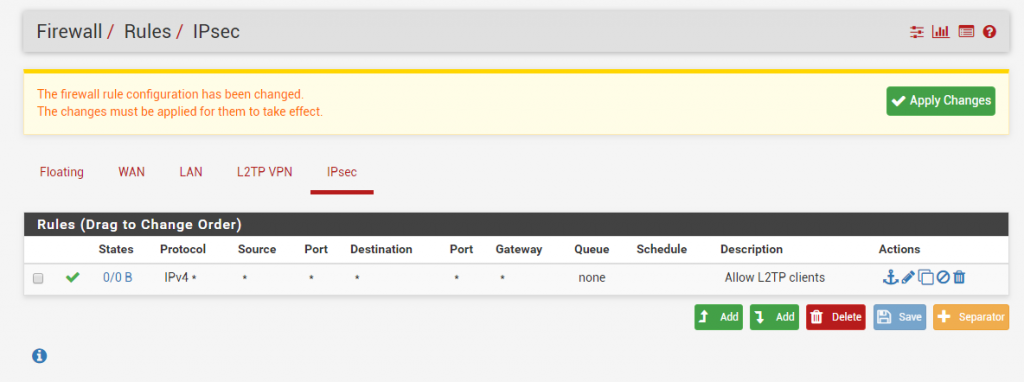Image resolution: width=1024 pixels, height=382 pixels.
Task: Select the Allow L2TP clients rule checkbox
Action: pyautogui.click(x=38, y=278)
